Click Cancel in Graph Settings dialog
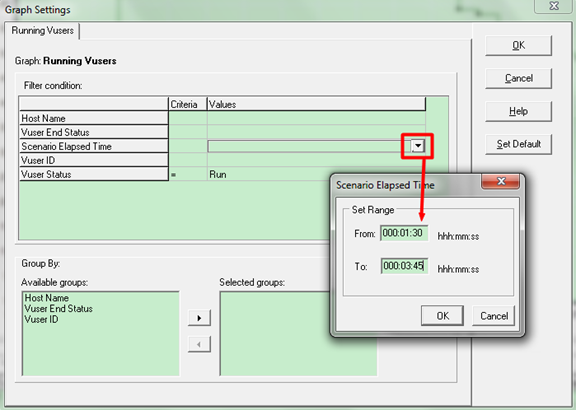This screenshot has width=576, height=410. [518, 78]
